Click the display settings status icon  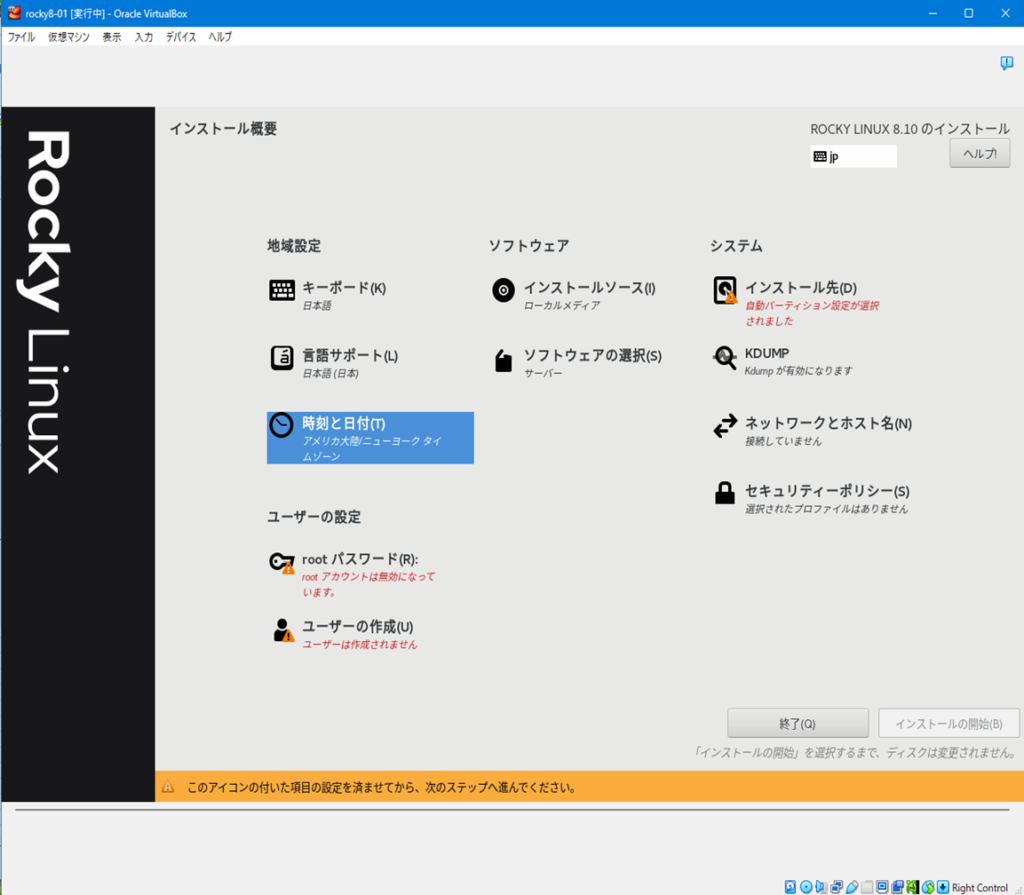click(882, 887)
